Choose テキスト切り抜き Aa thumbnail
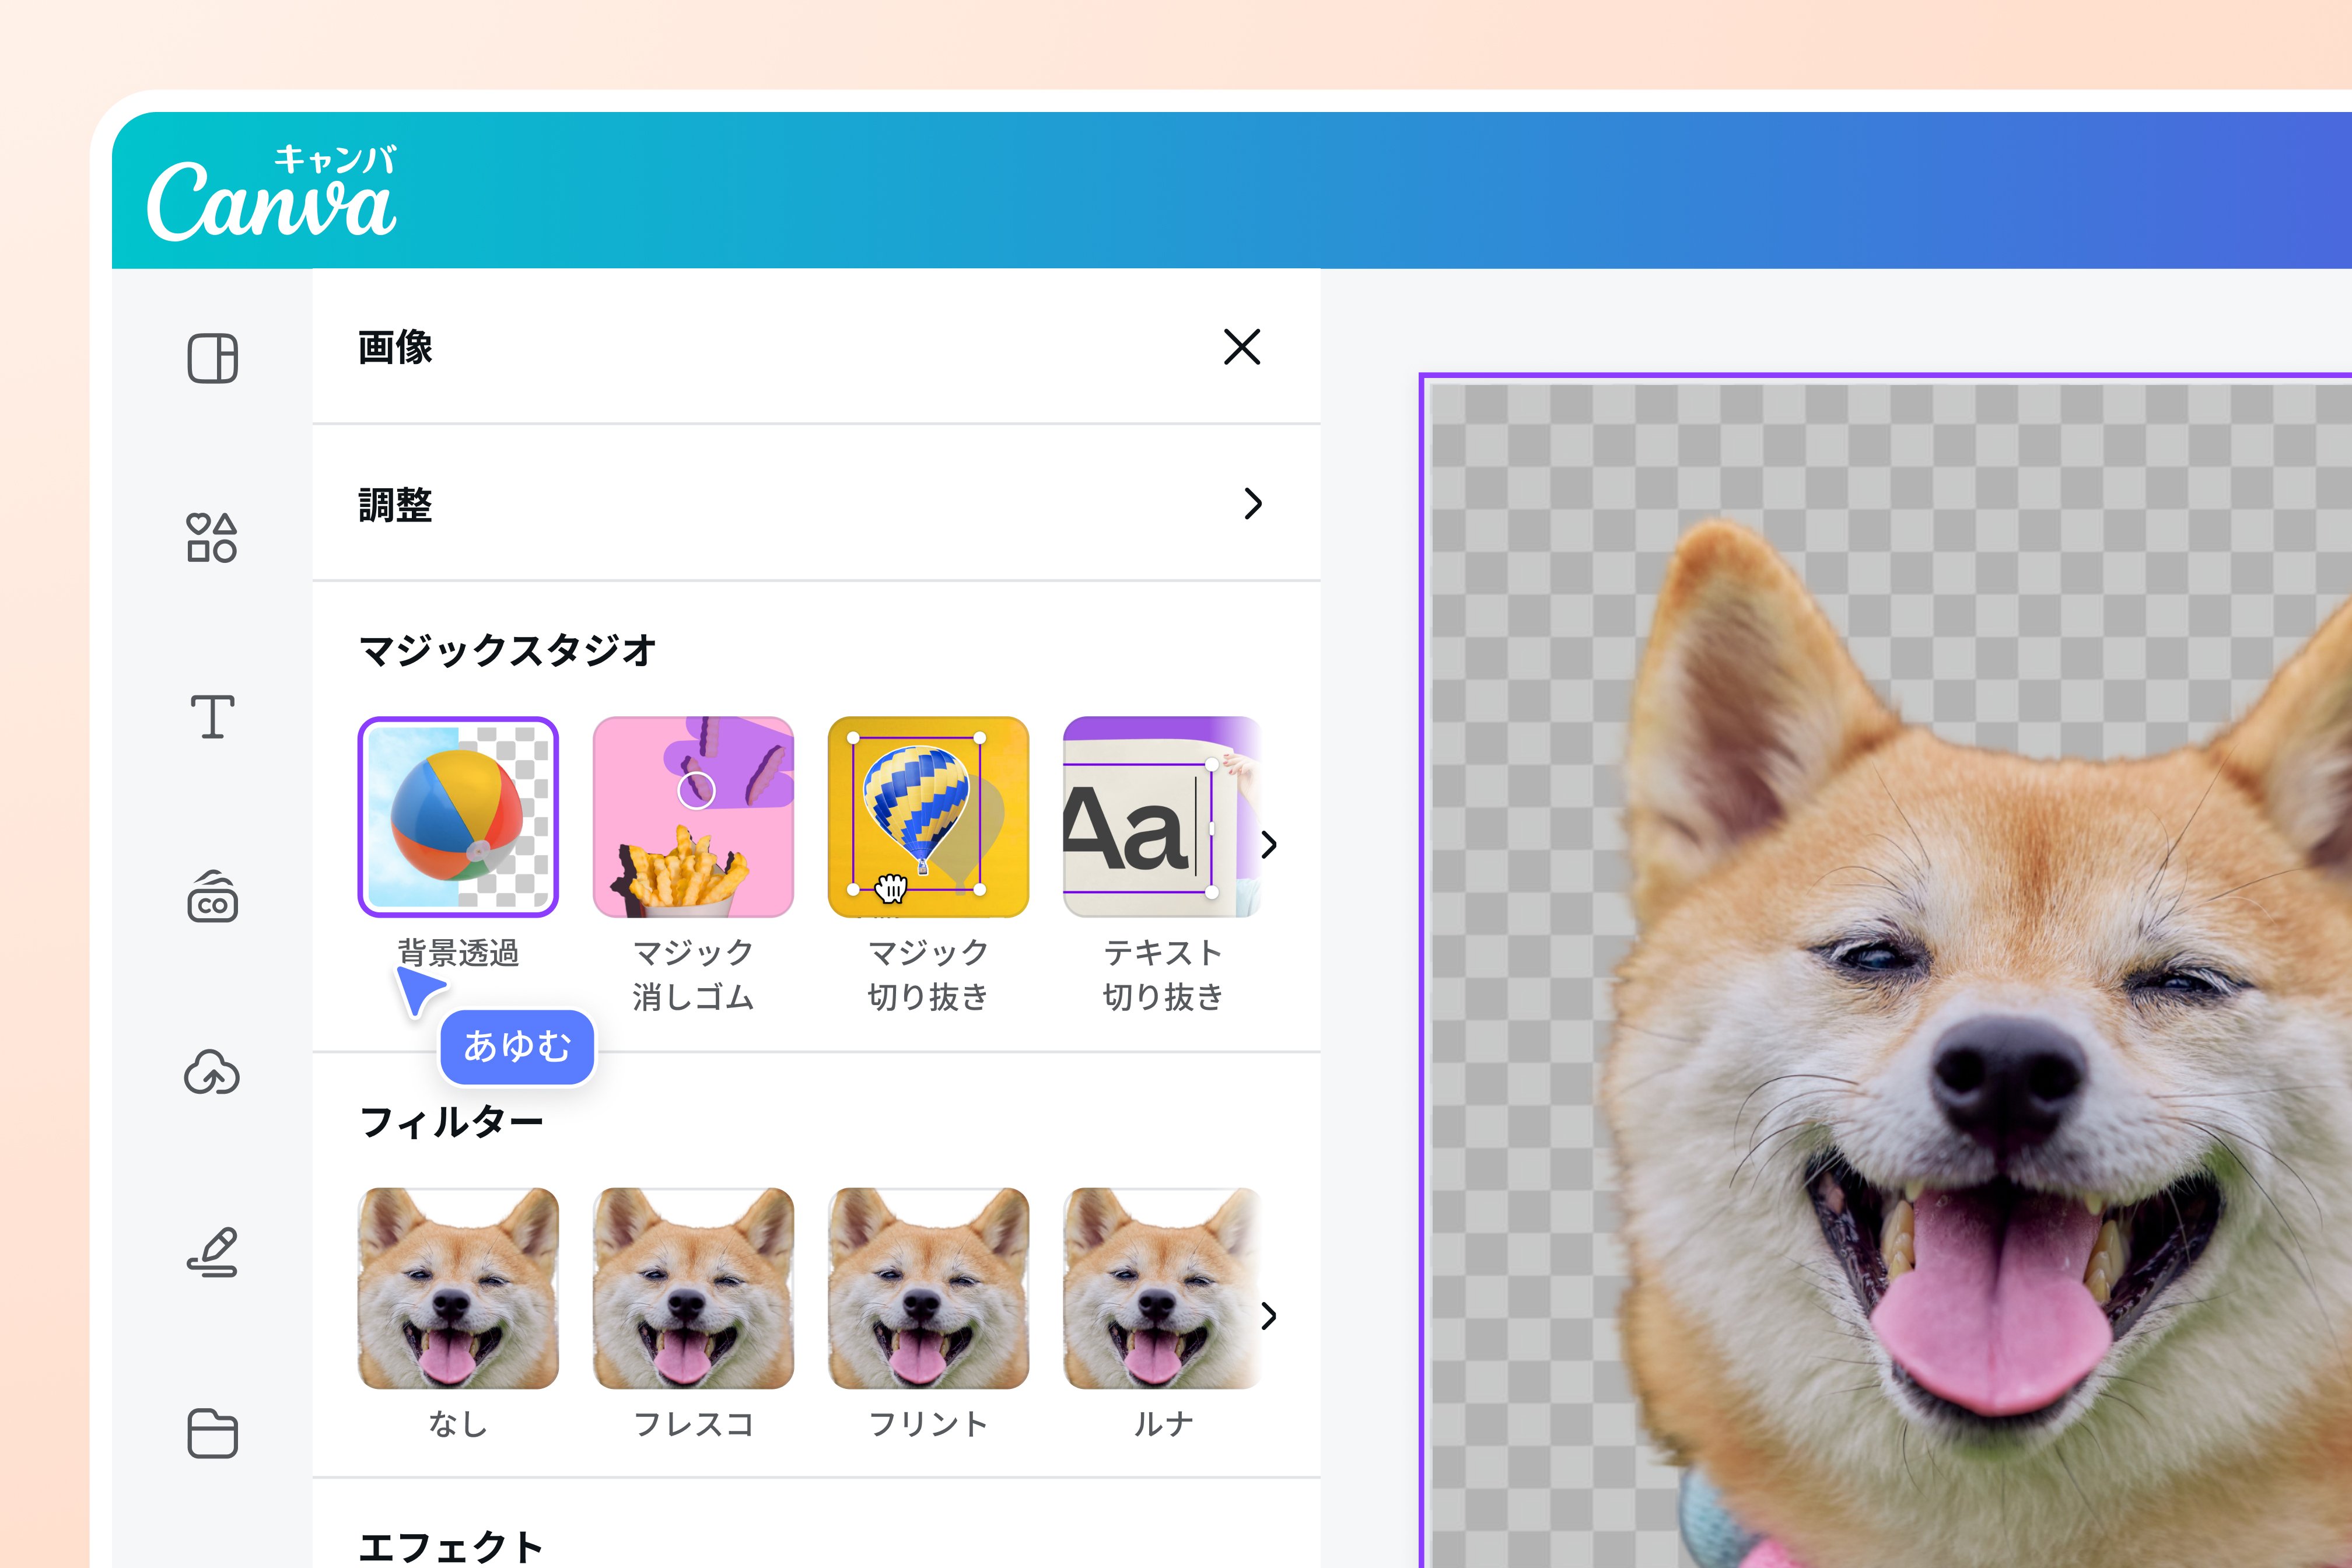The height and width of the screenshot is (1568, 2352). 1162,816
